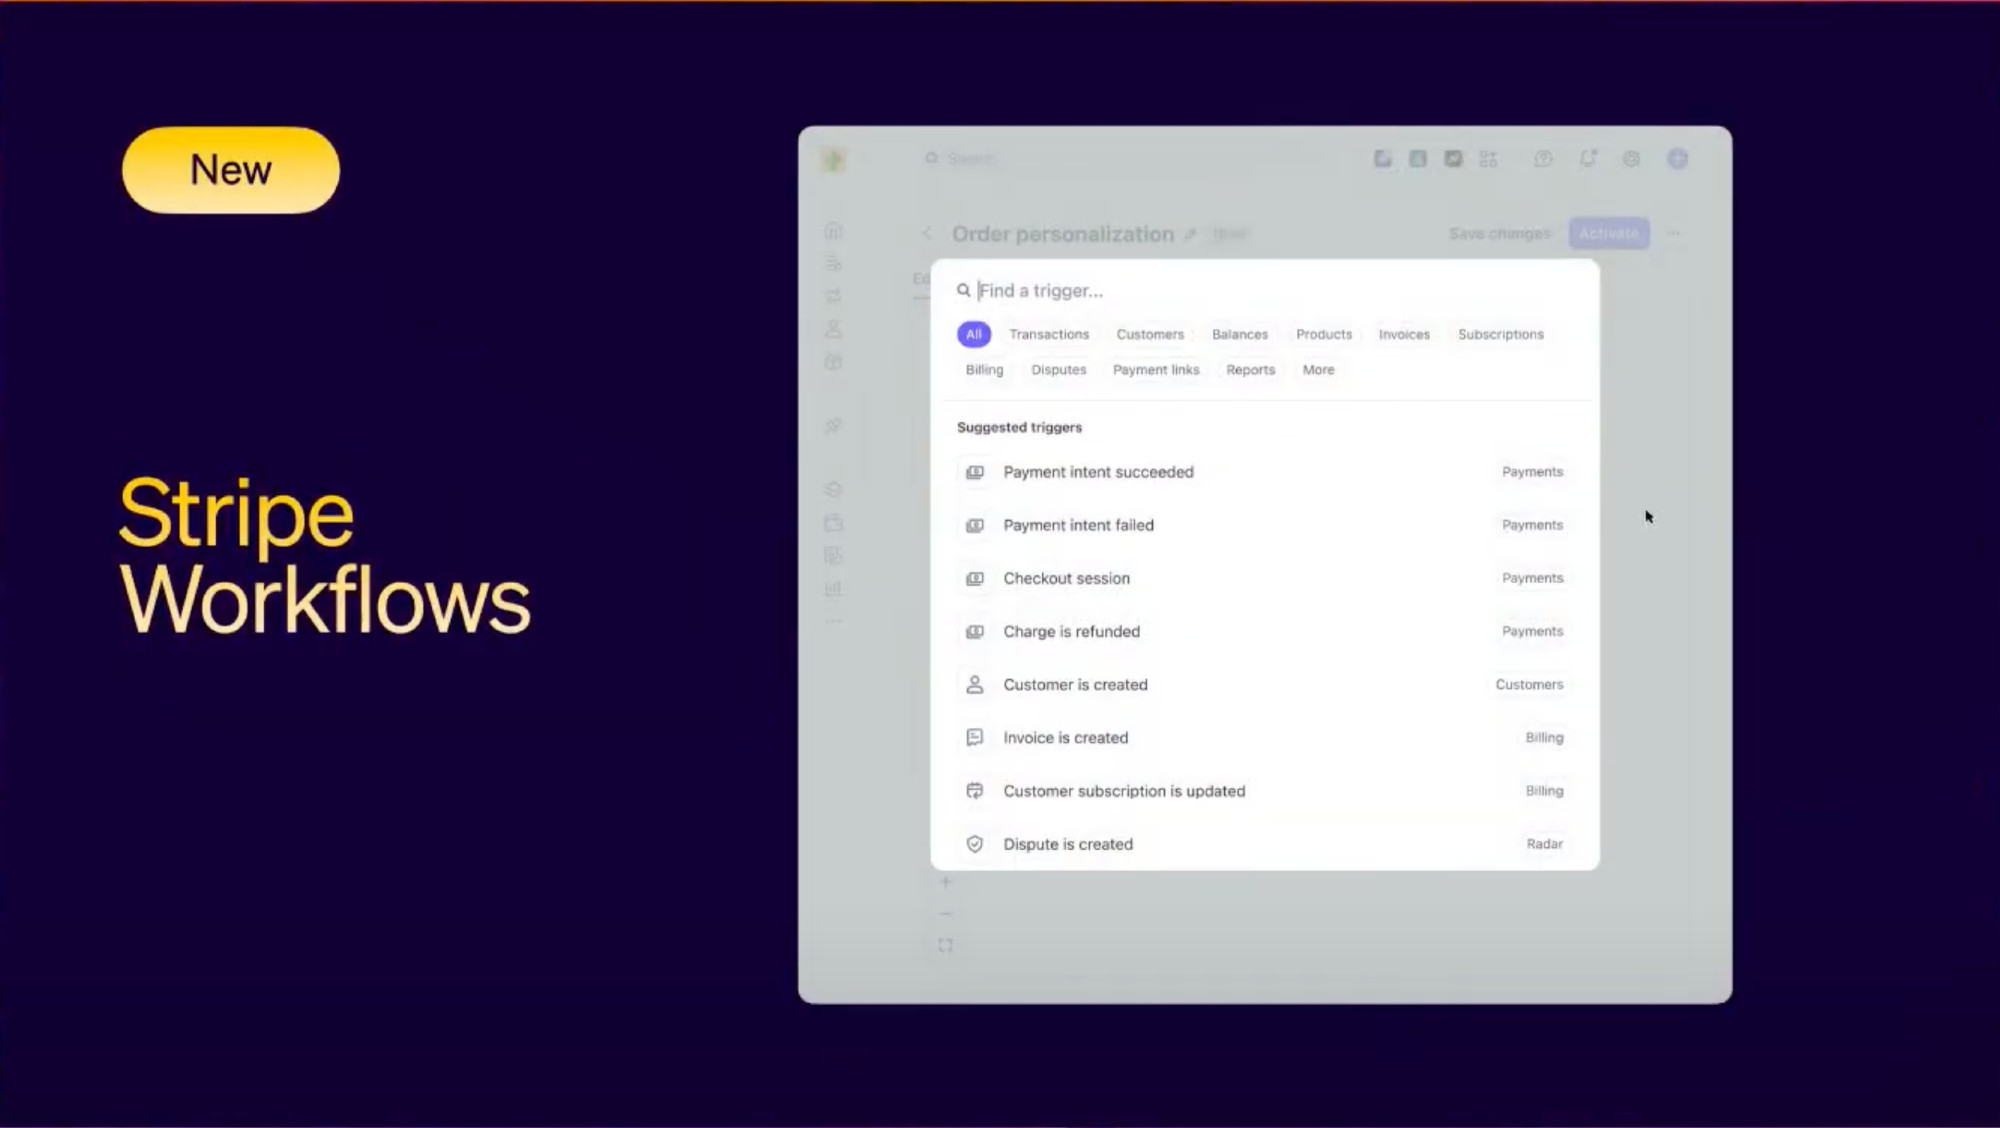The image size is (2000, 1128).
Task: Choose Payment intent succeeded trigger
Action: tap(1265, 472)
